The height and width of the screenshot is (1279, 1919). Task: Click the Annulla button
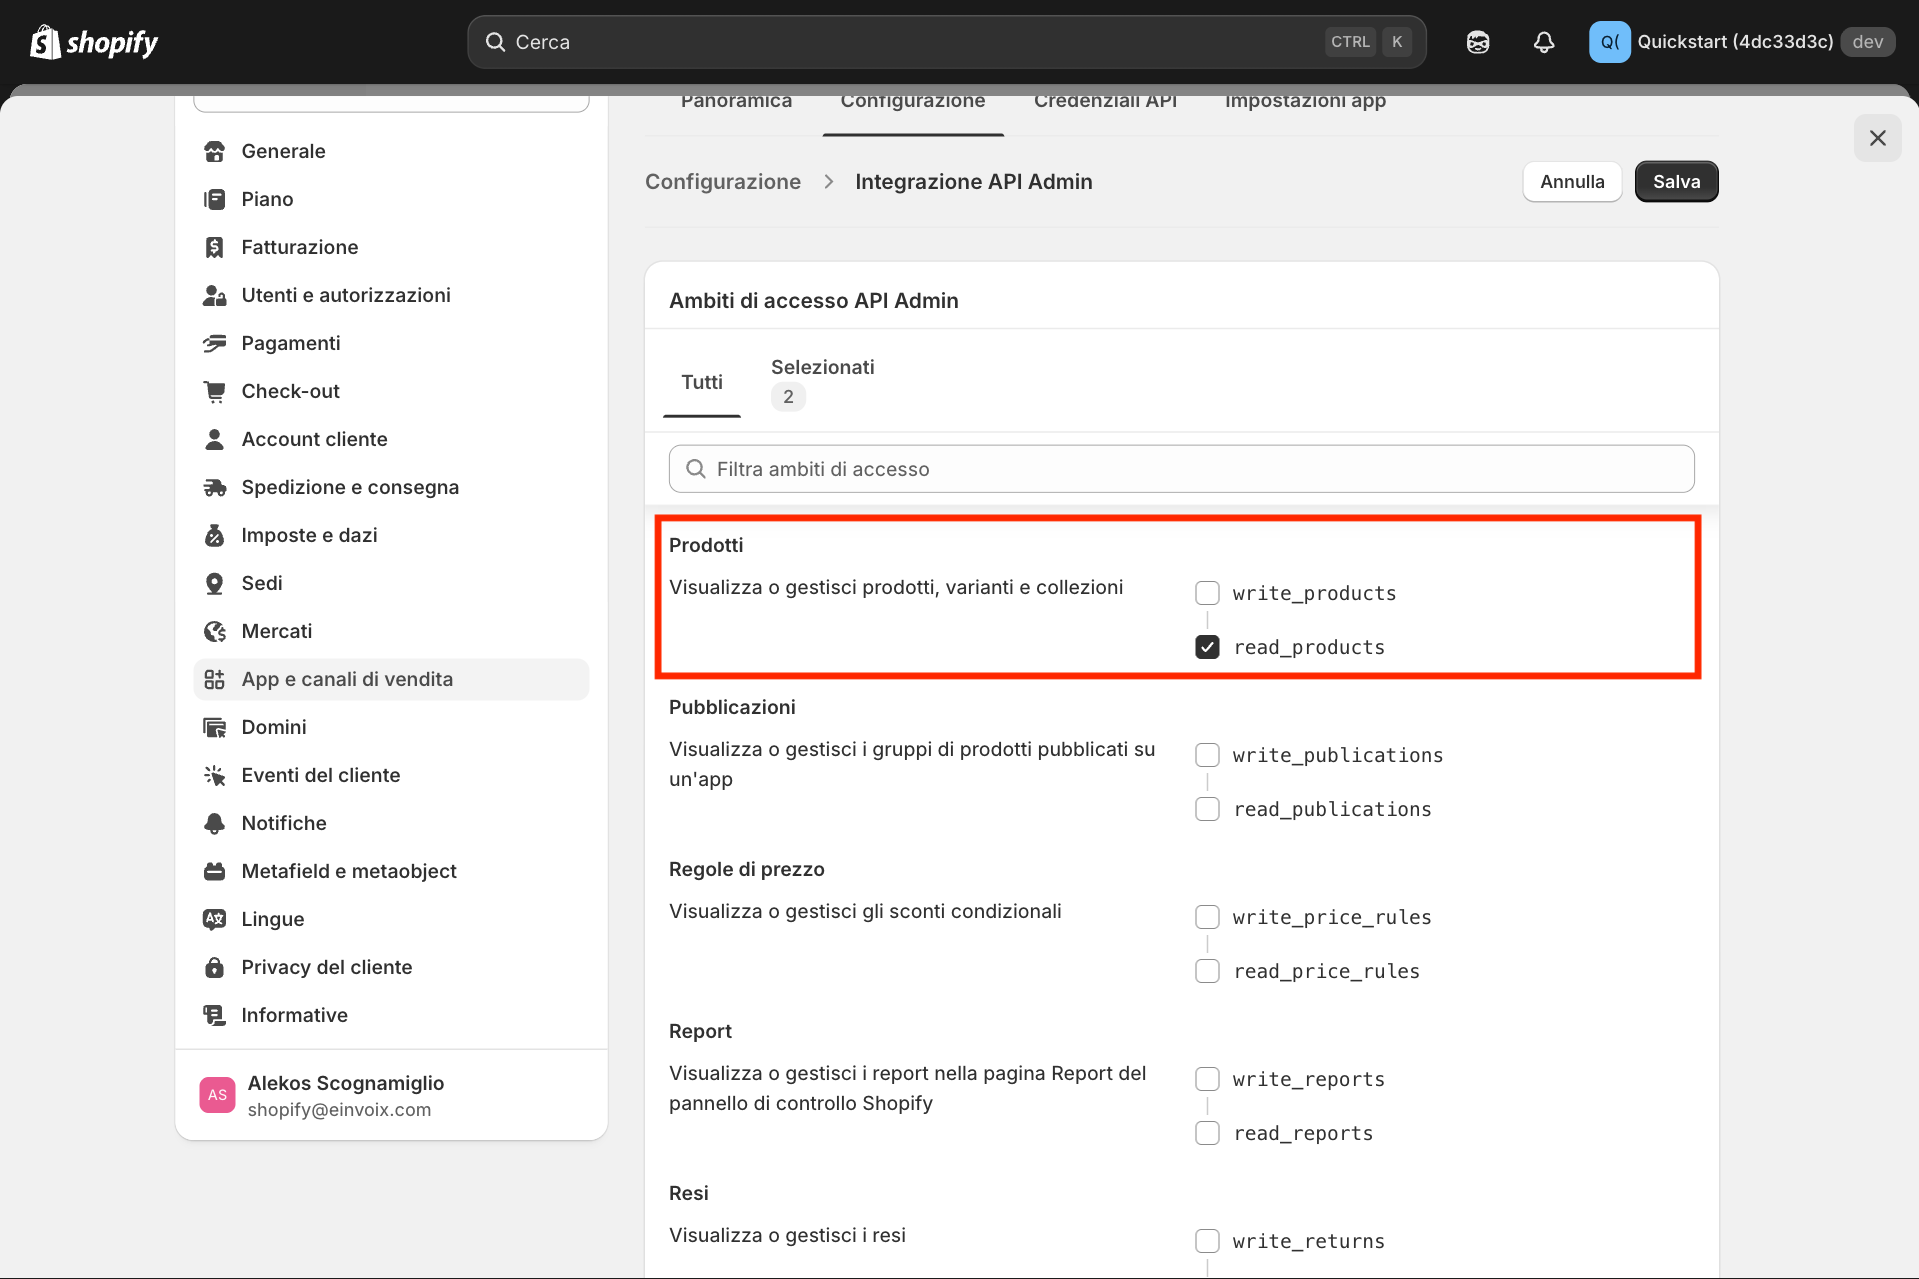pos(1571,181)
